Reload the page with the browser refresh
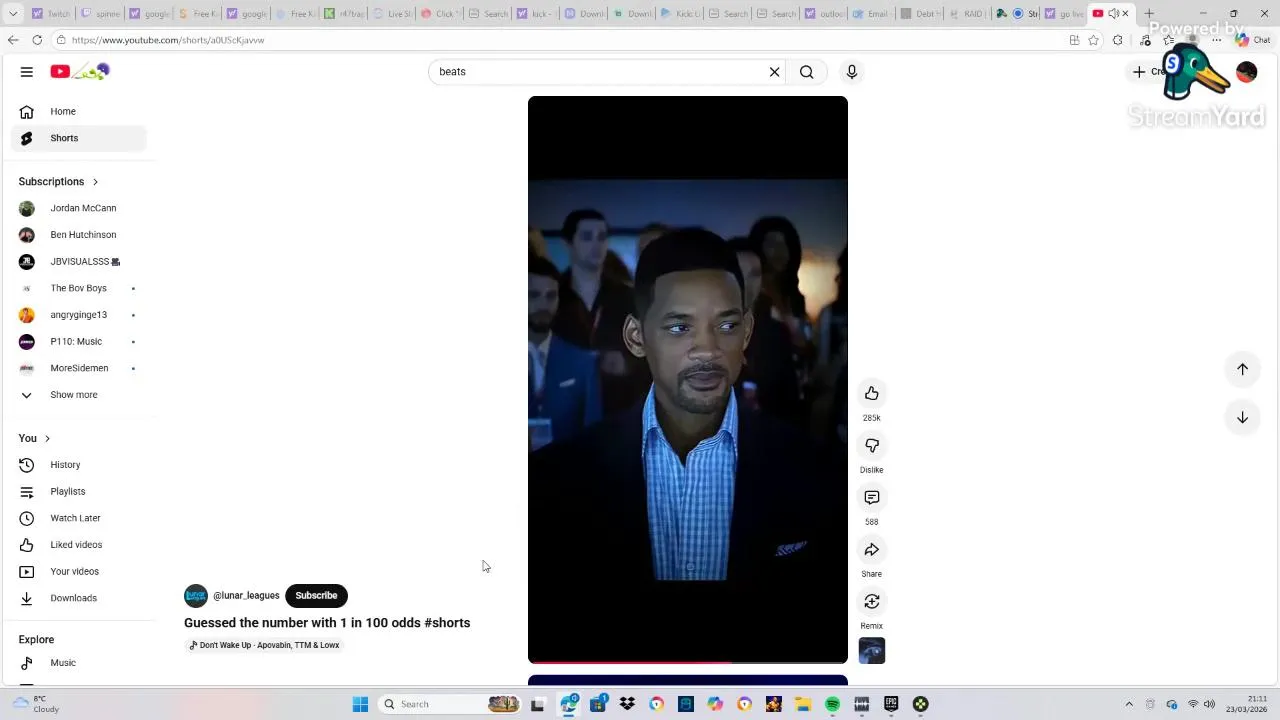This screenshot has height=720, width=1280. [37, 40]
